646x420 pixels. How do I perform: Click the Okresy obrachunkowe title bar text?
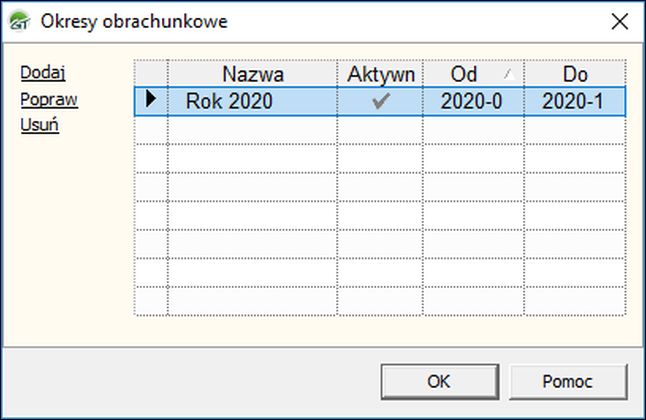[134, 21]
